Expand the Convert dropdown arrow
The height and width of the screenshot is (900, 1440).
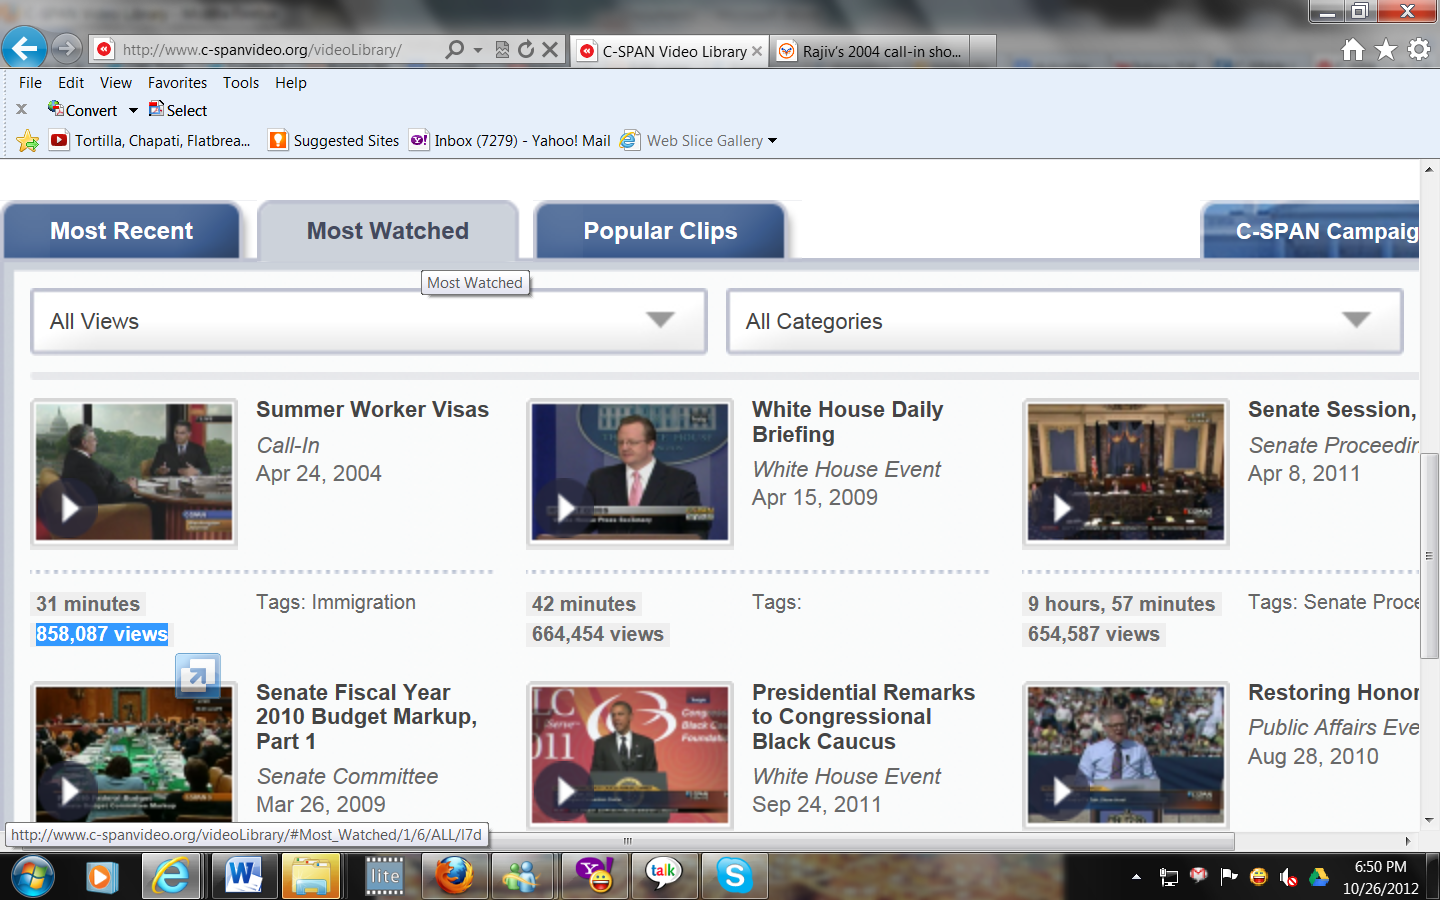(x=133, y=111)
